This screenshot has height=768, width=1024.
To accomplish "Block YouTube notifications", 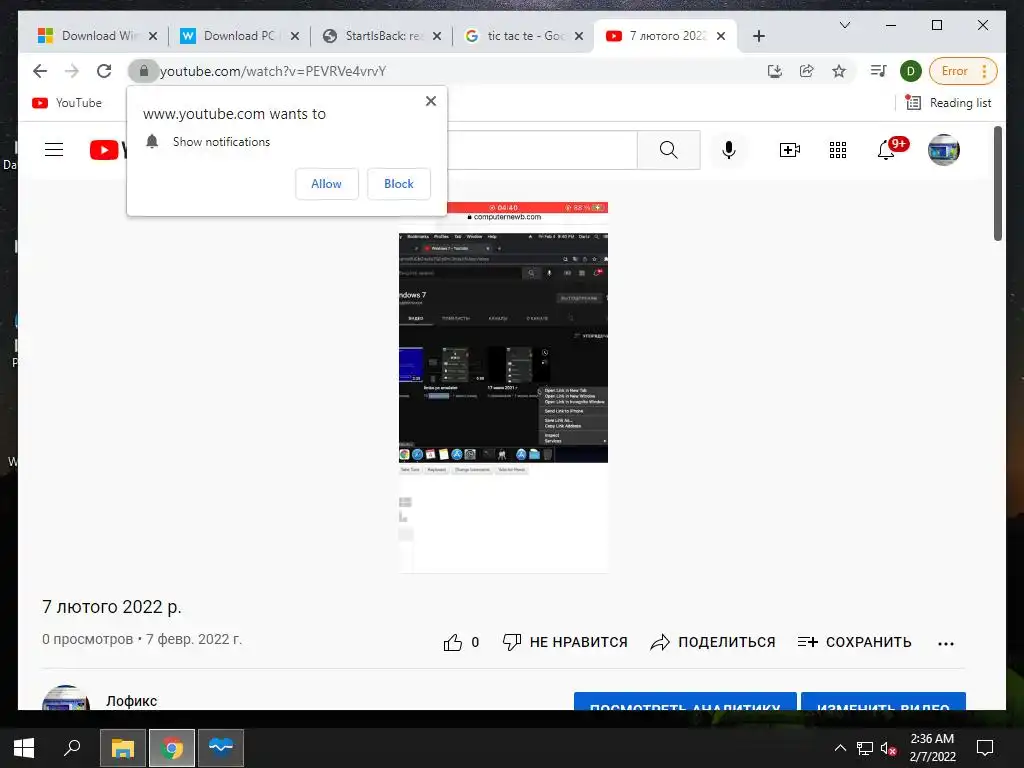I will tap(398, 184).
